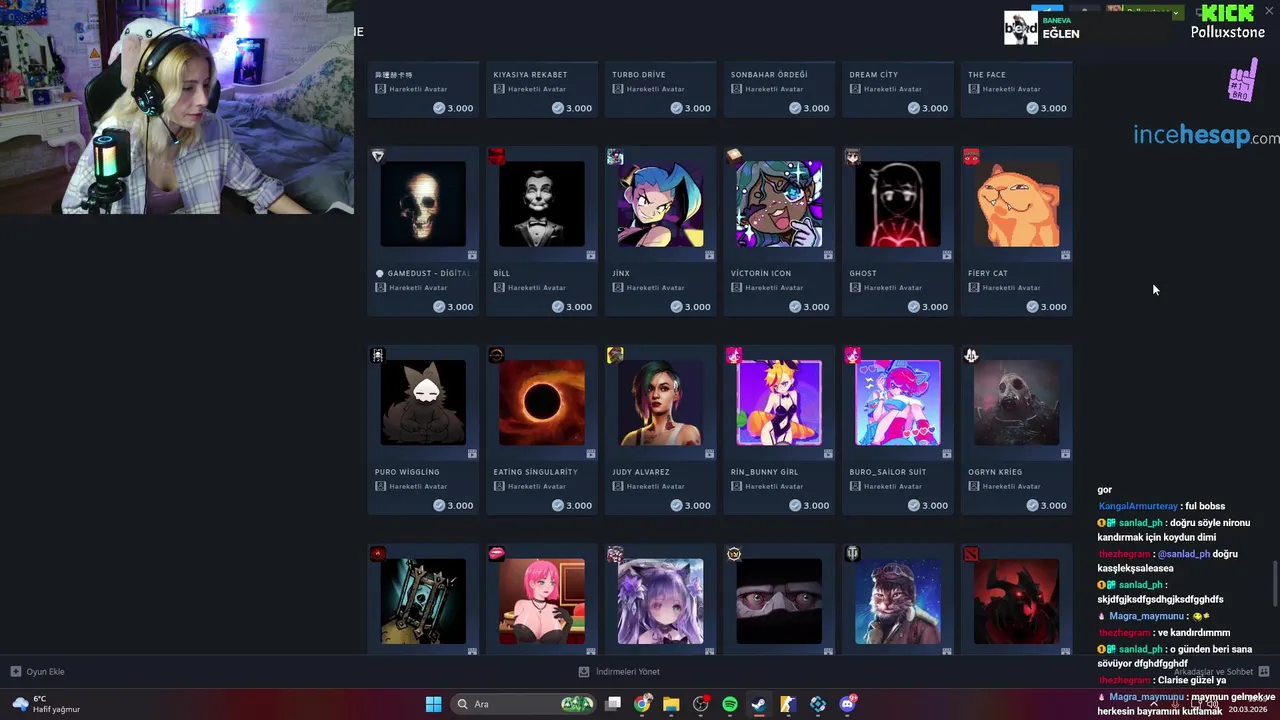
Task: Open Steam from the taskbar
Action: [759, 704]
